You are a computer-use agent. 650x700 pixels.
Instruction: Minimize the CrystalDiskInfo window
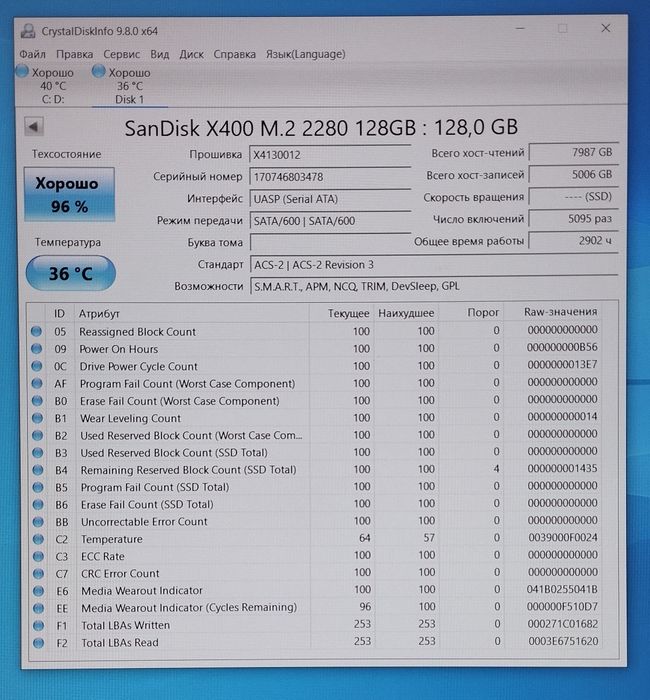pyautogui.click(x=520, y=28)
